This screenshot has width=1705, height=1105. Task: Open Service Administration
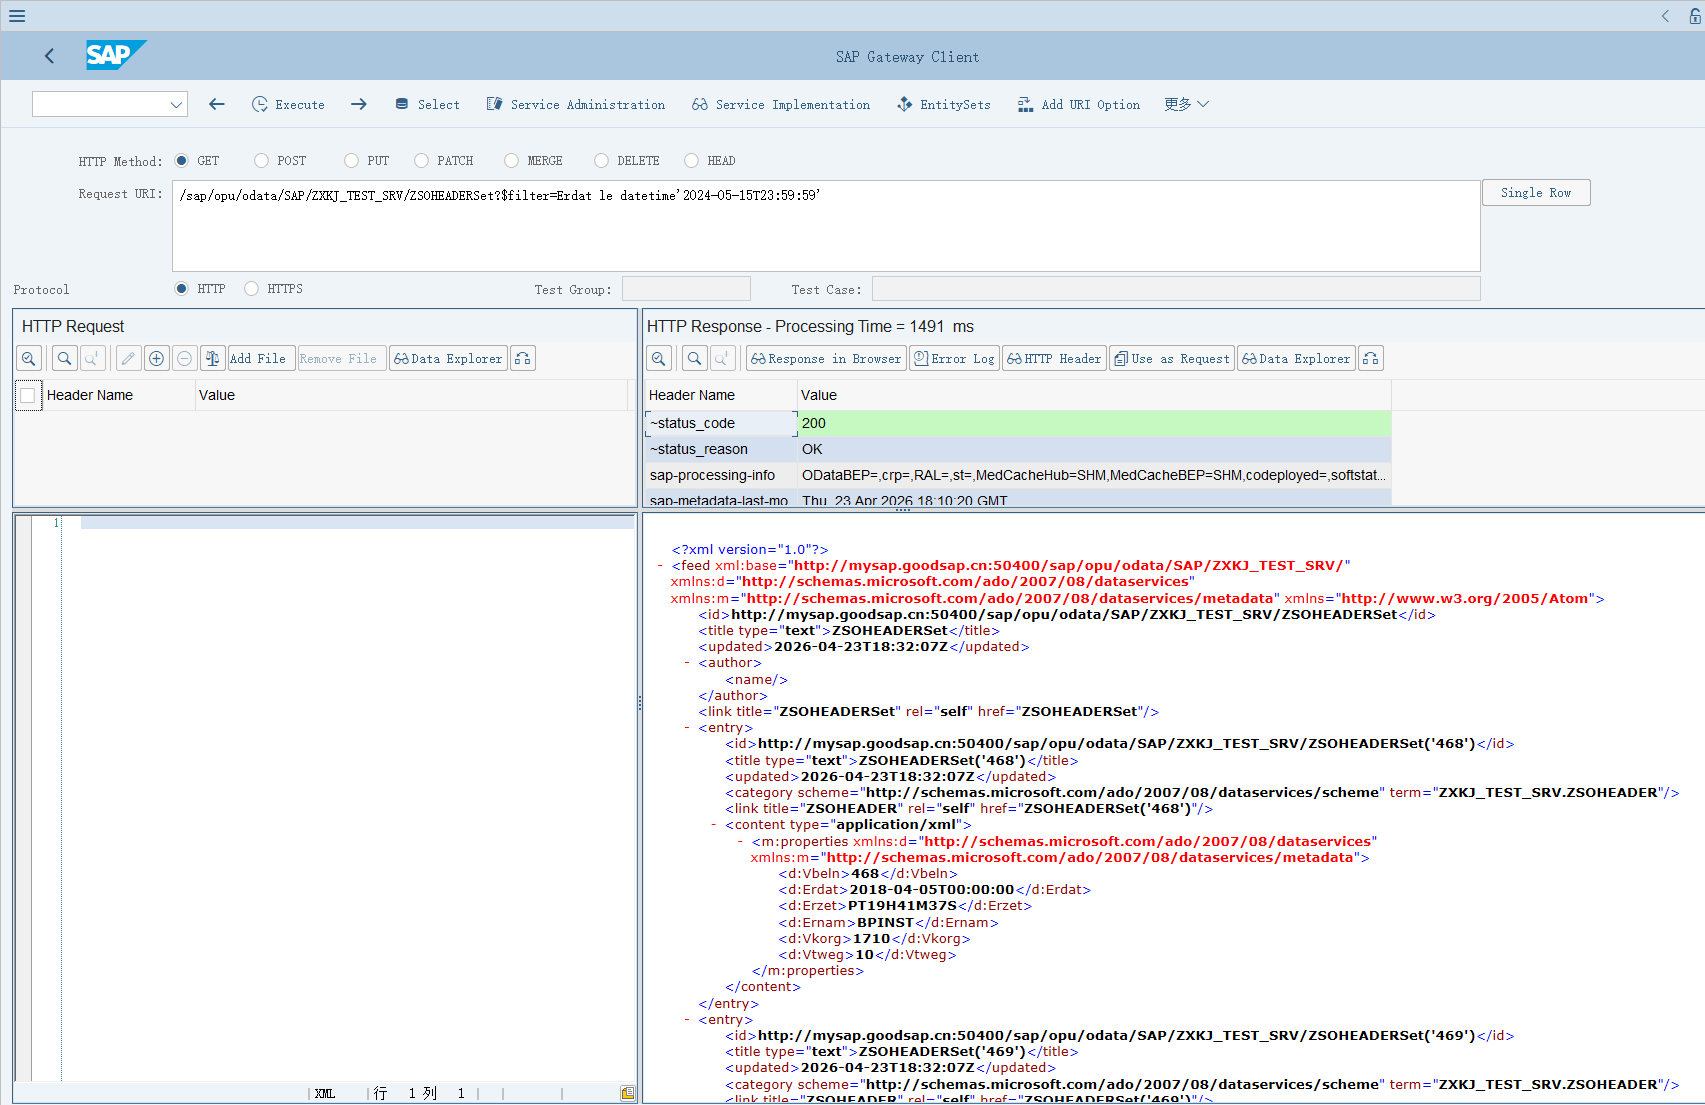pyautogui.click(x=576, y=104)
